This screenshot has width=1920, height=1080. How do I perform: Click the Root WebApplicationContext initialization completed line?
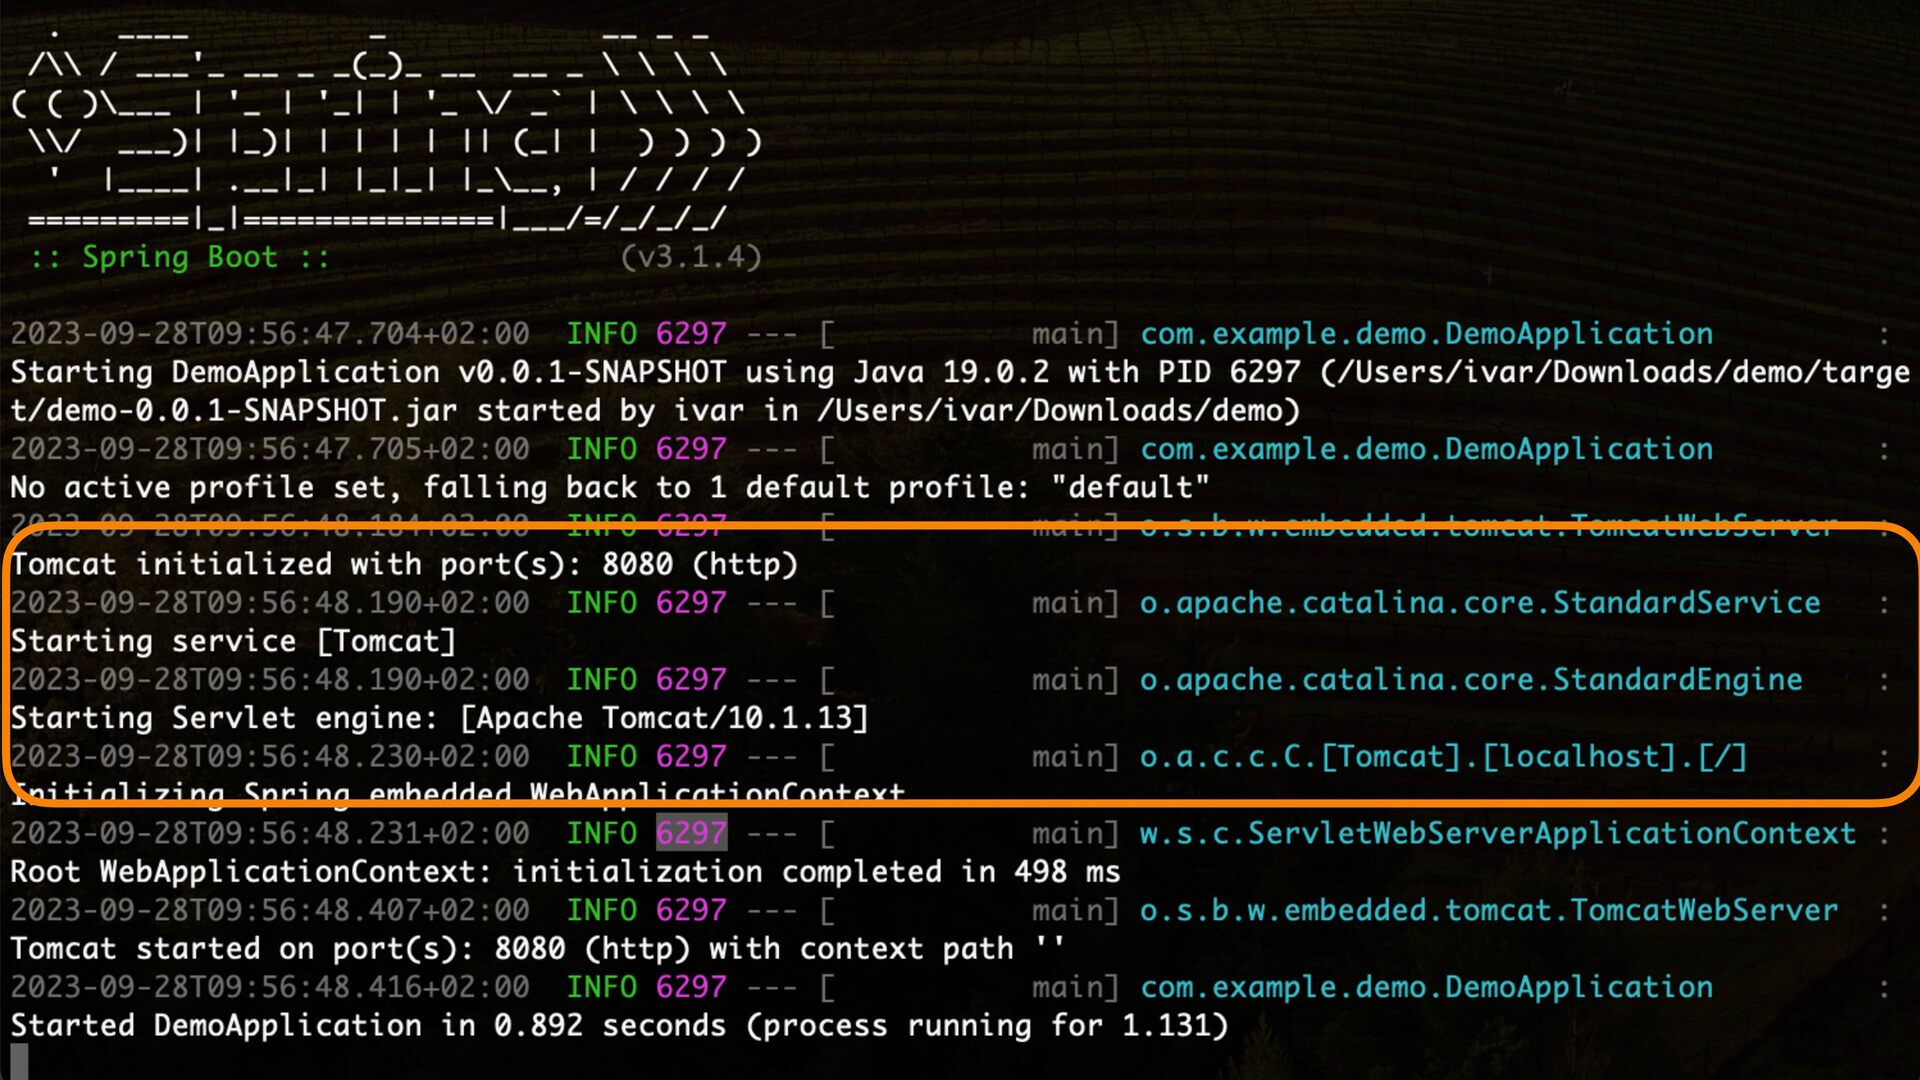click(x=565, y=872)
